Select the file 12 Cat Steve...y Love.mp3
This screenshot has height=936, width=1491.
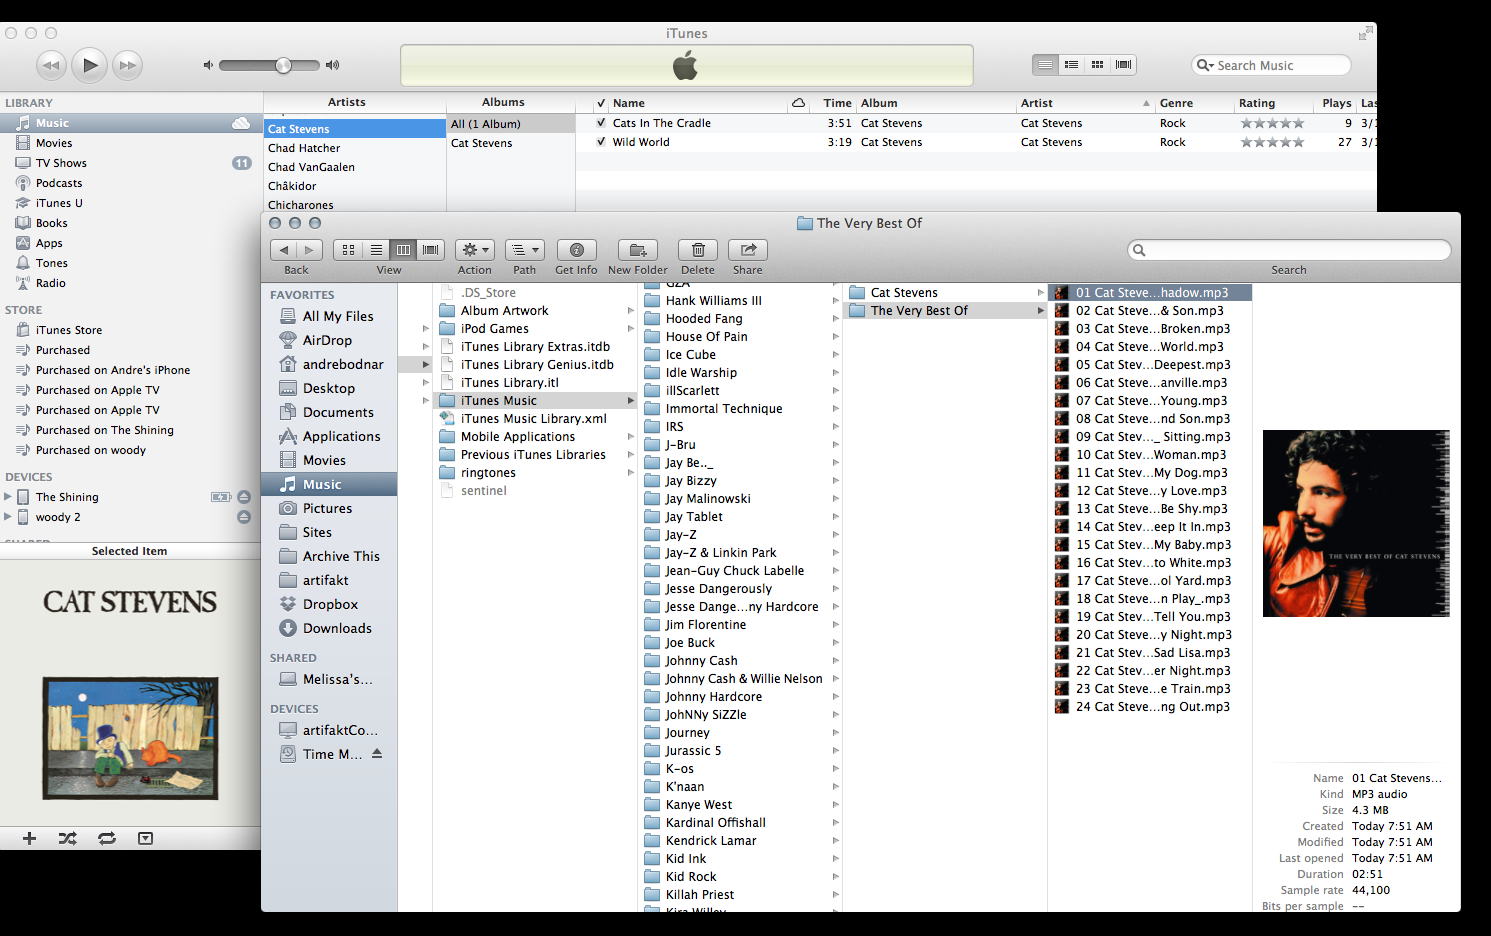coord(1150,490)
